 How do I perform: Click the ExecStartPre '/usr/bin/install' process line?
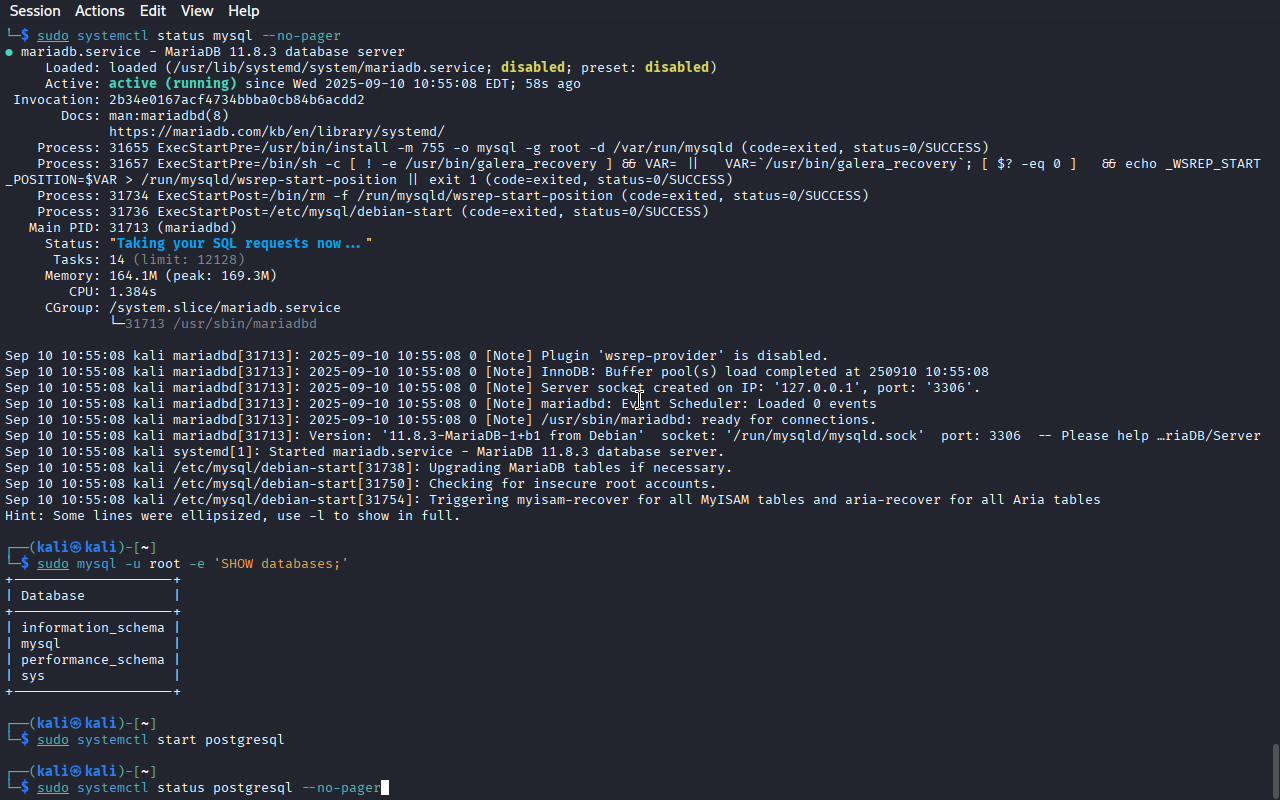tap(513, 148)
